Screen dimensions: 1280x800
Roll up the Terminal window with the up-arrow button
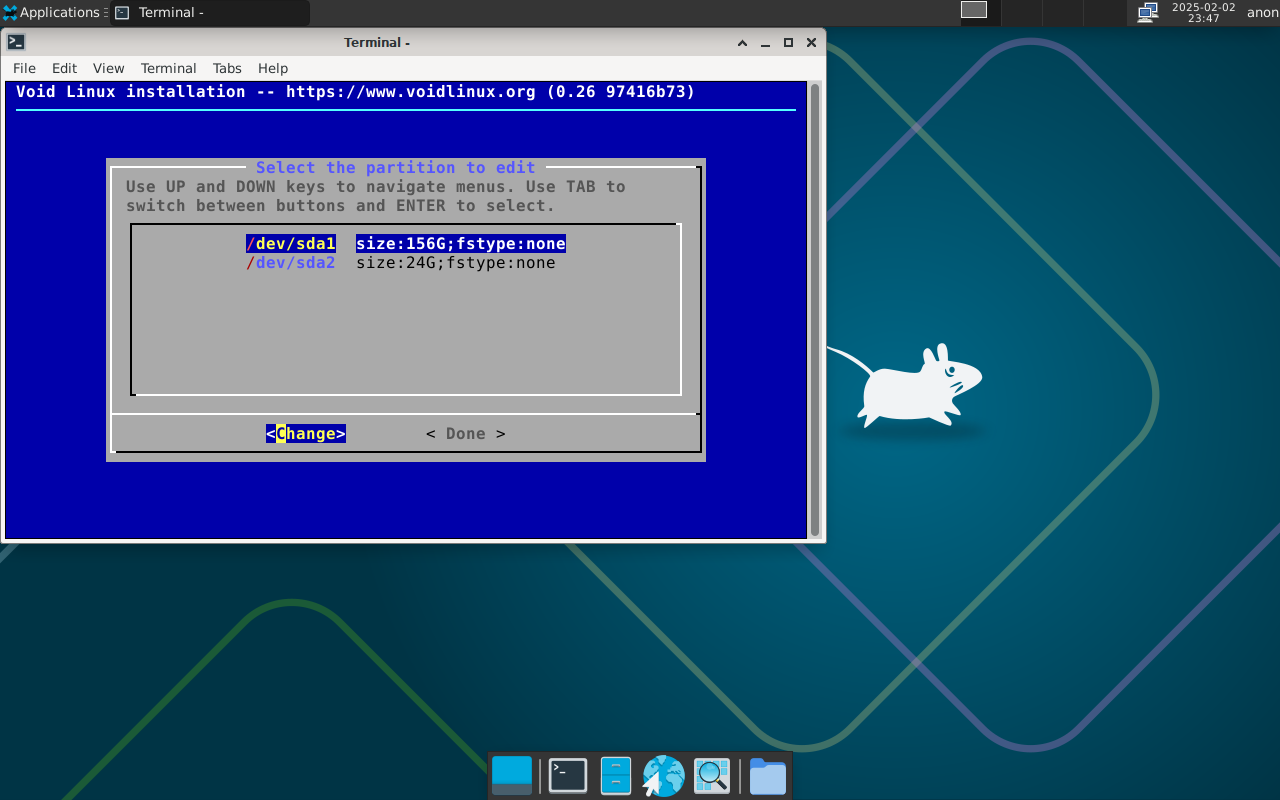[x=742, y=43]
